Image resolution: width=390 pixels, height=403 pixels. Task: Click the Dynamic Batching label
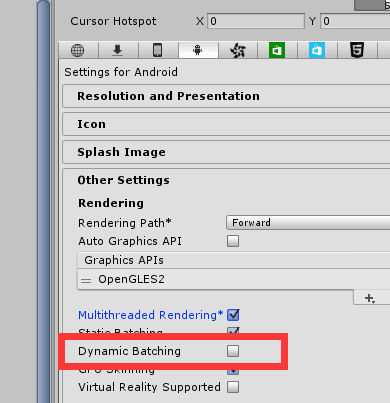click(129, 351)
